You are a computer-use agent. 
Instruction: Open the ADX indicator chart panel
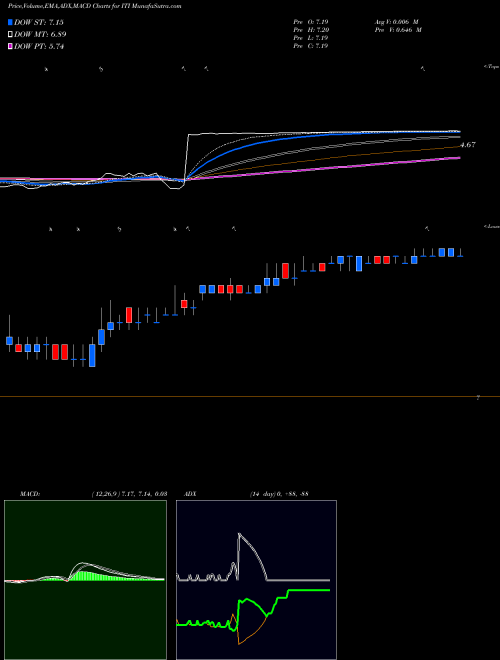[256, 580]
